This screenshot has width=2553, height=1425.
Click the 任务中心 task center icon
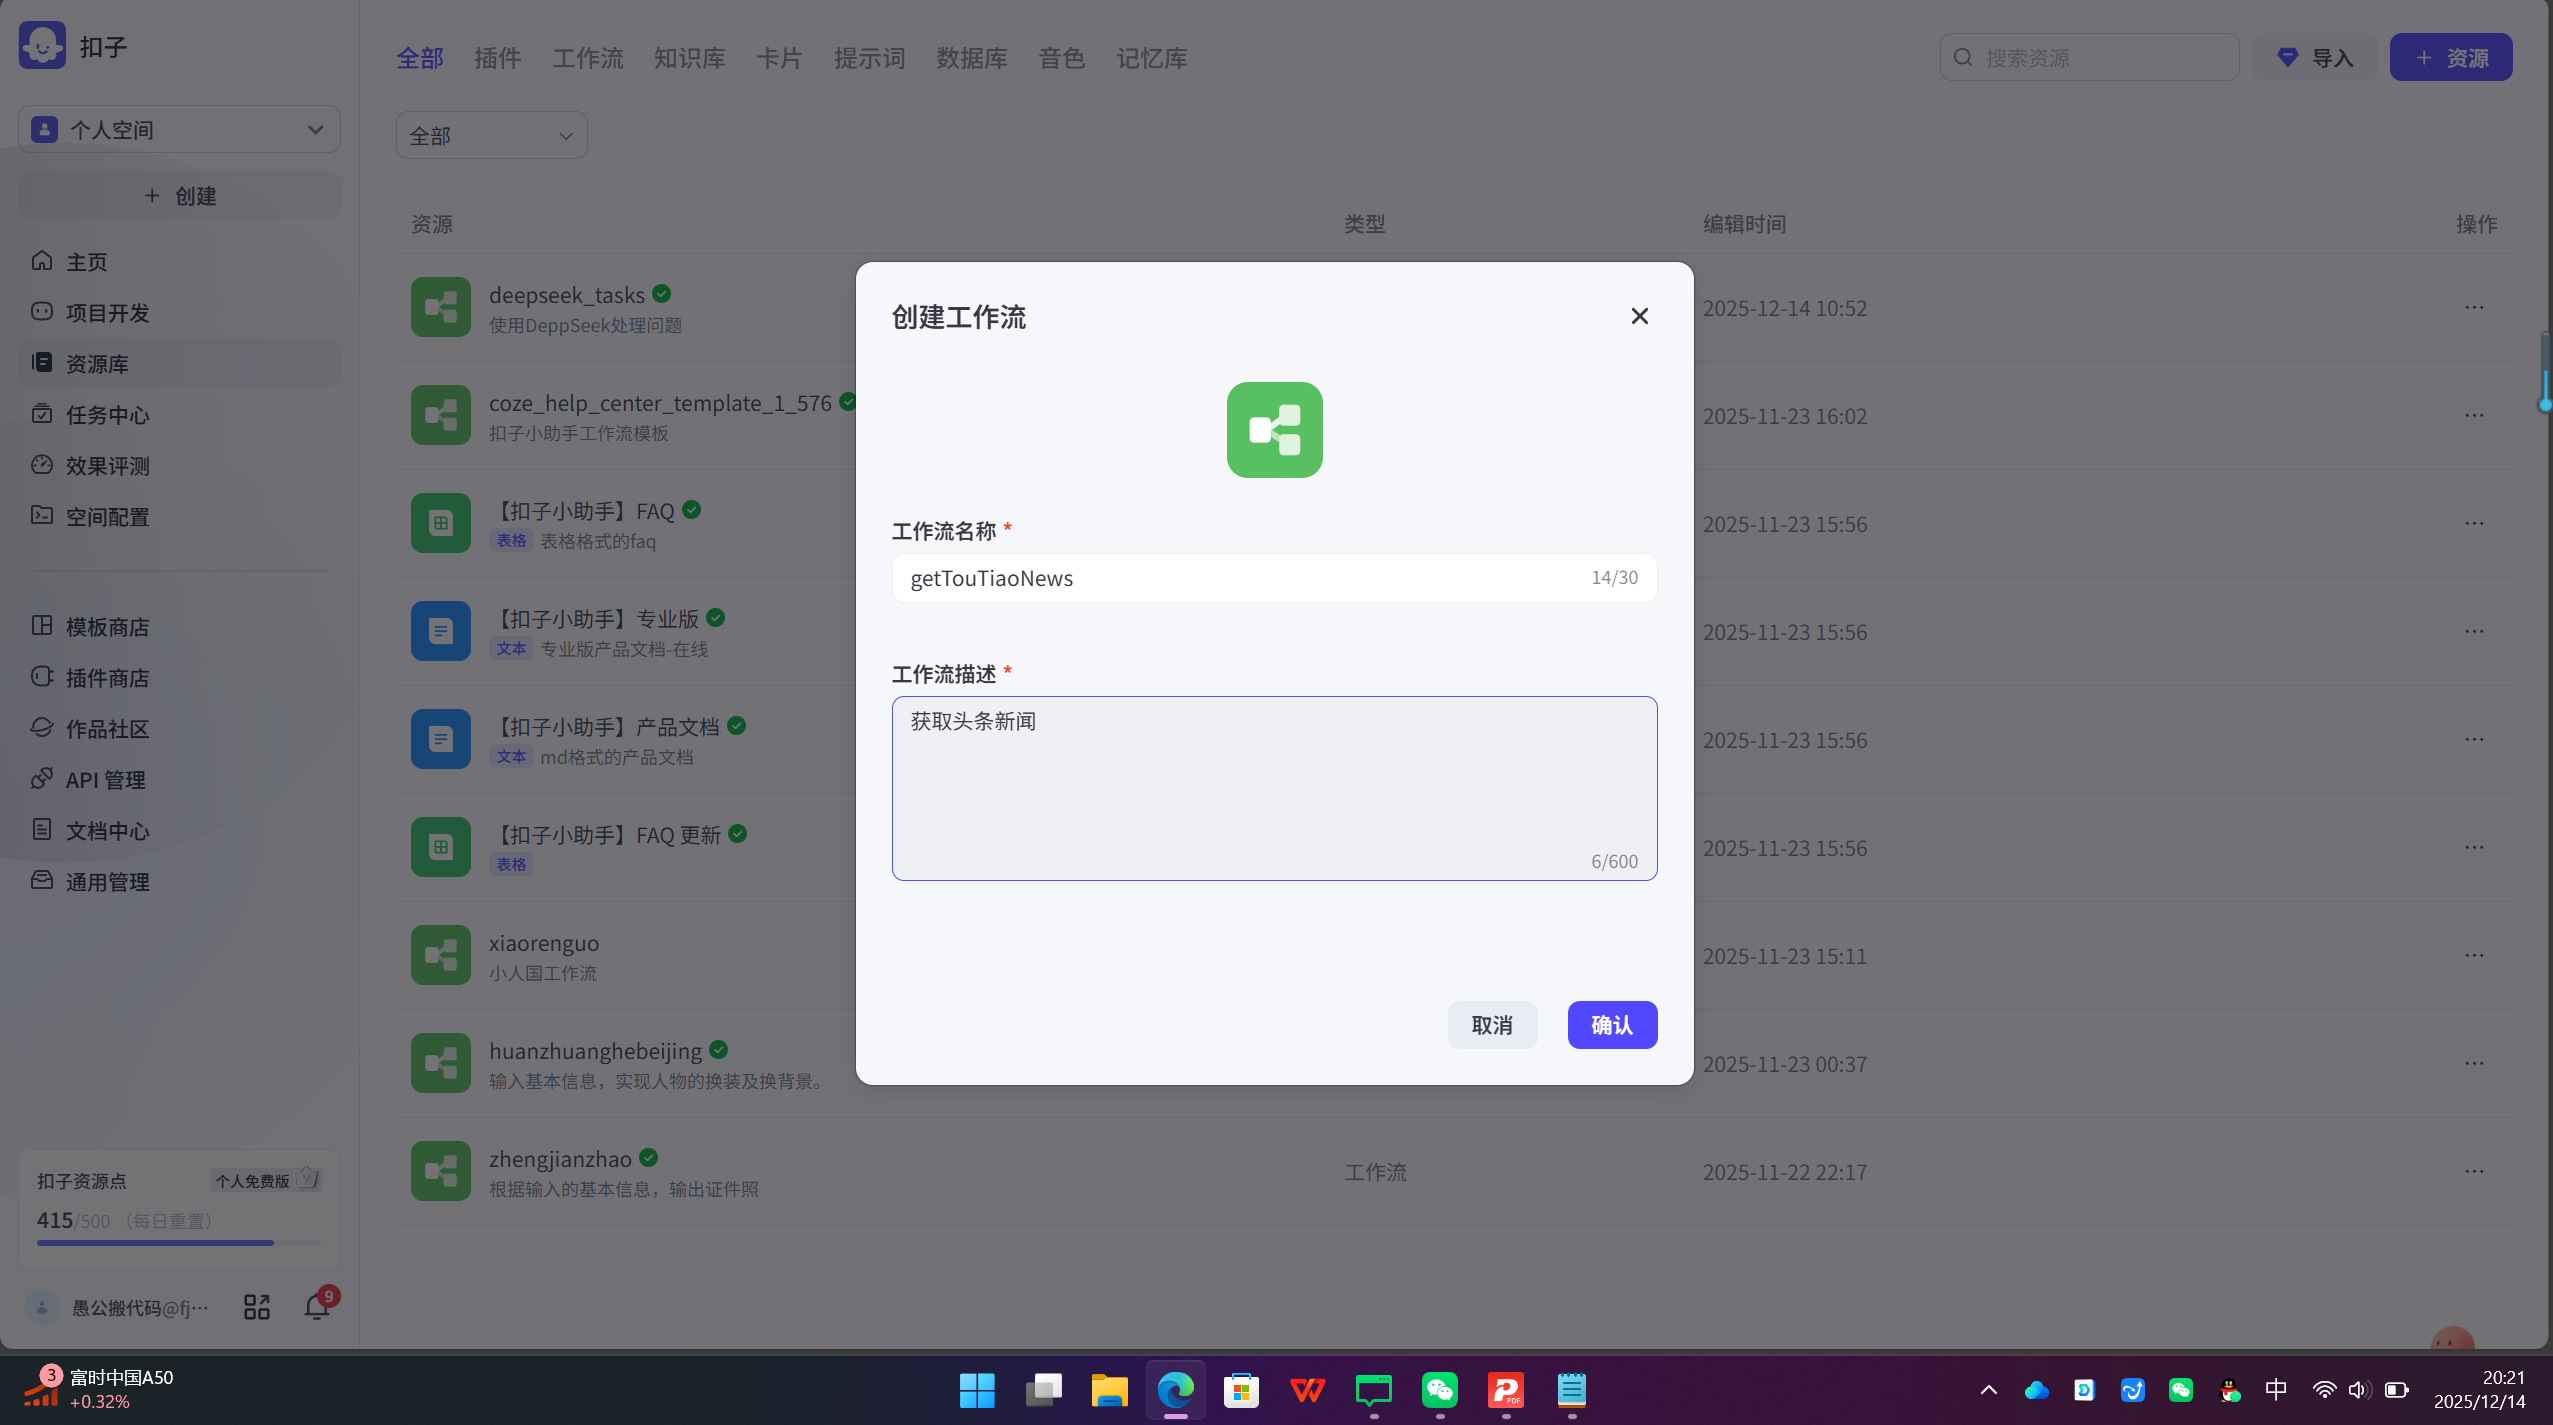click(42, 414)
